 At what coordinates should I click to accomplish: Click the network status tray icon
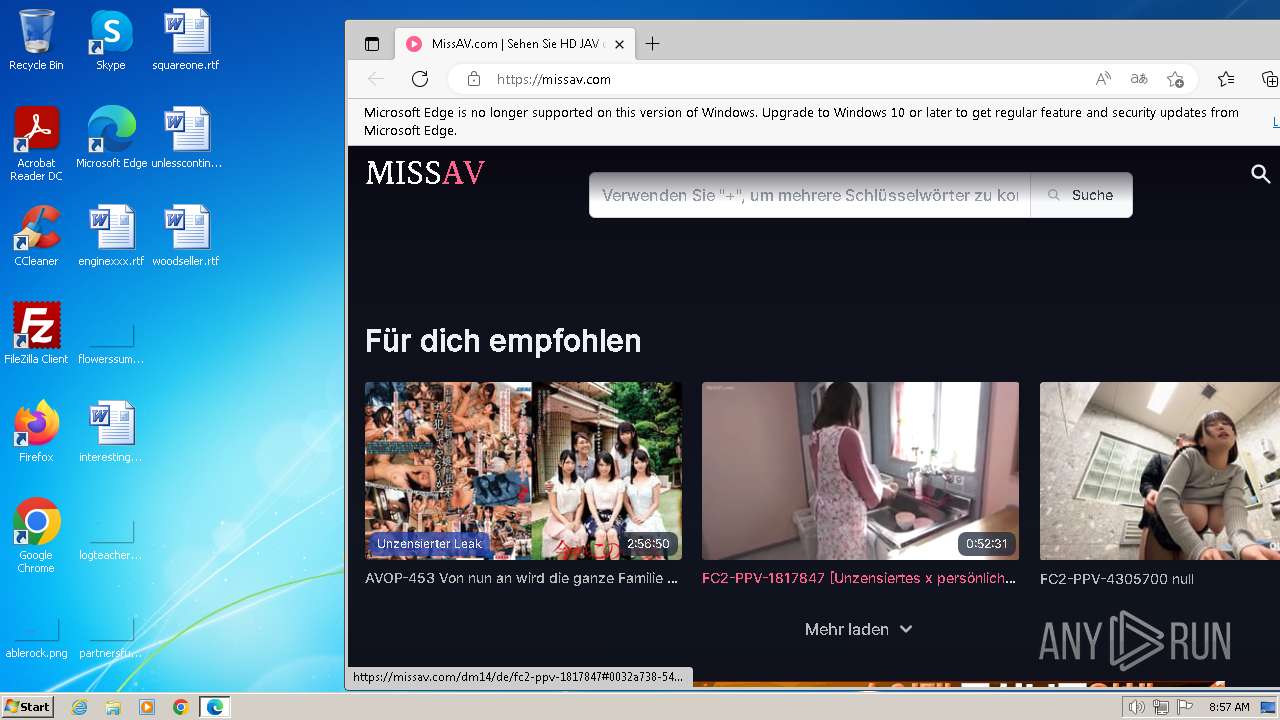tap(1161, 707)
